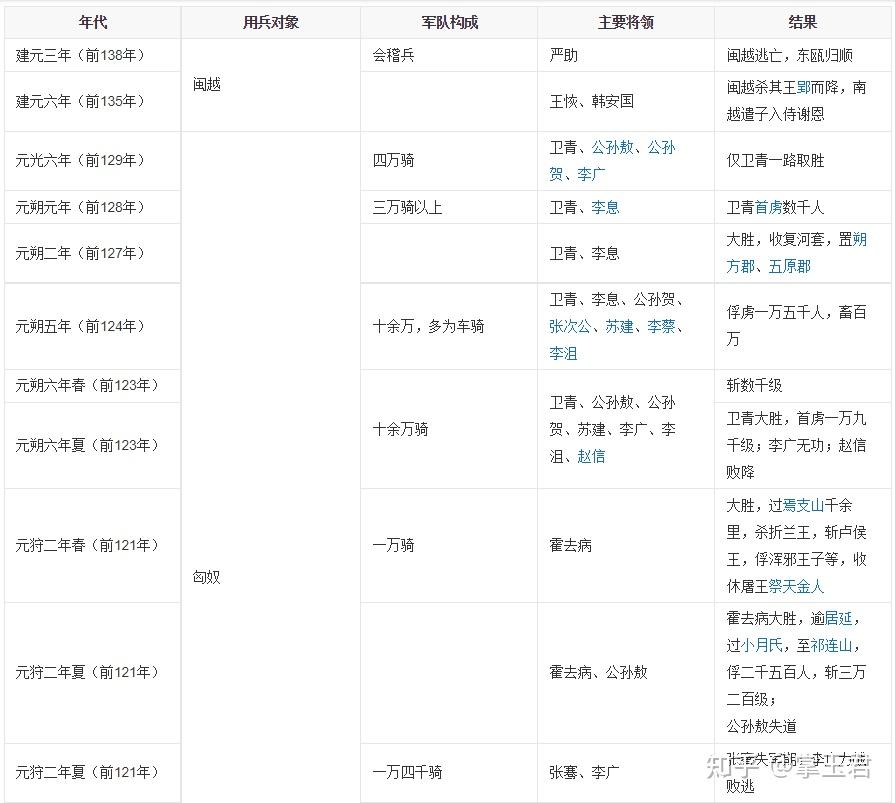Open the 五原郡 link
Image resolution: width=895 pixels, height=803 pixels.
[789, 267]
